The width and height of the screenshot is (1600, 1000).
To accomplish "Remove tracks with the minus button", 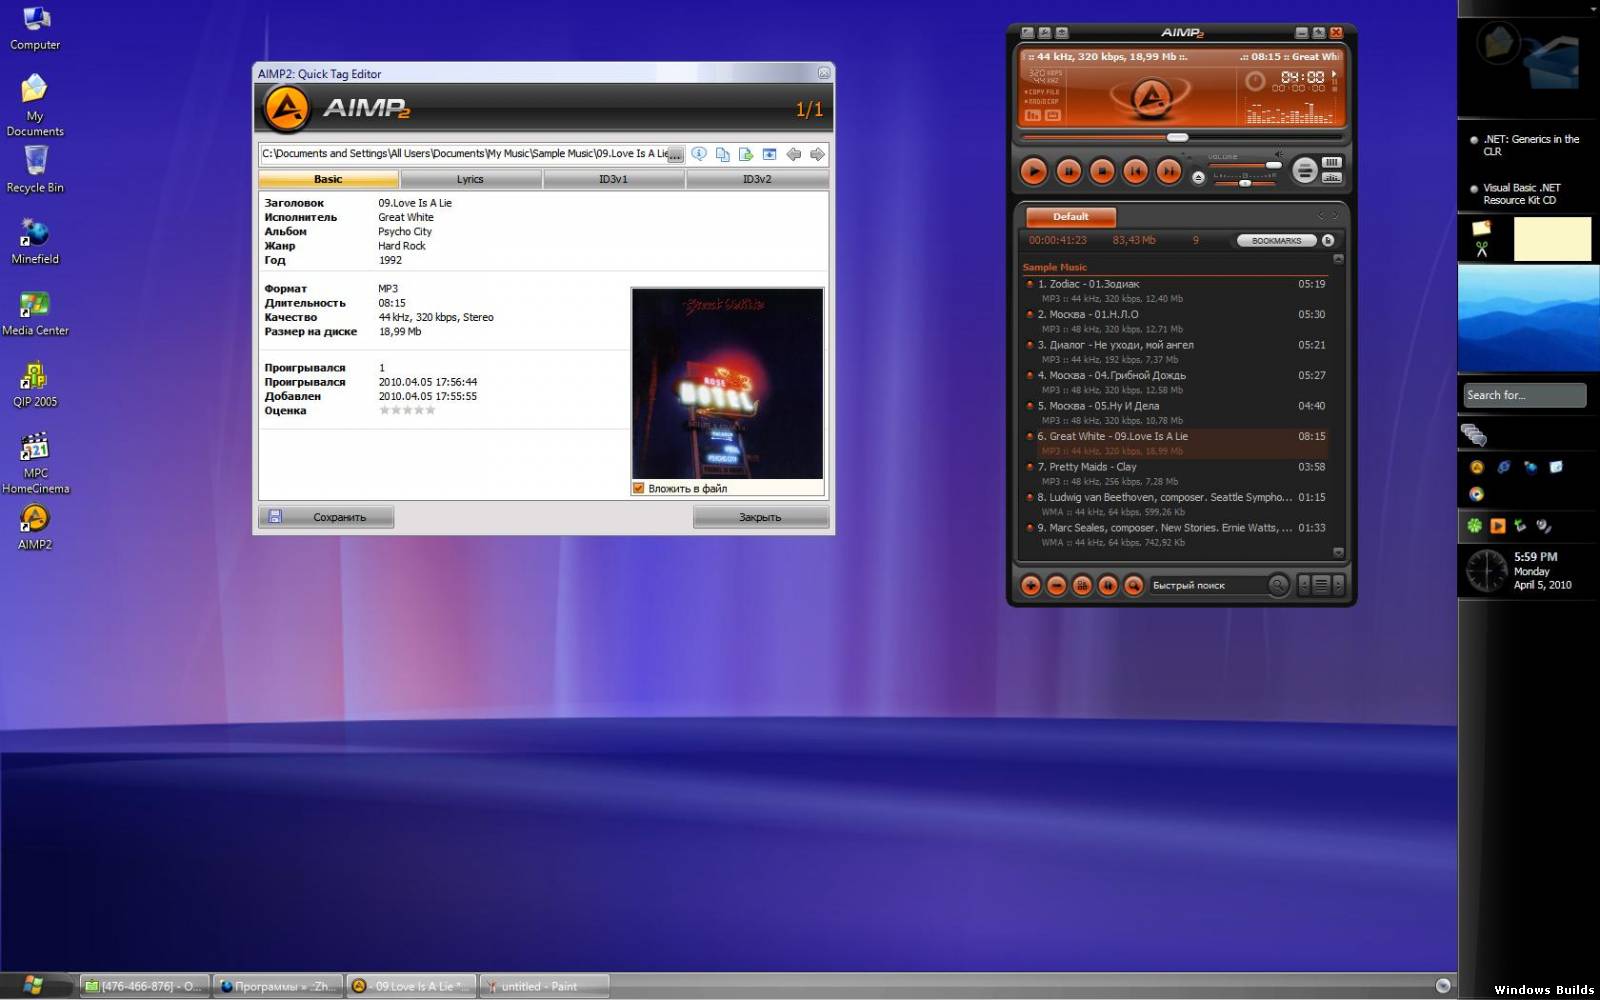I will pos(1056,586).
